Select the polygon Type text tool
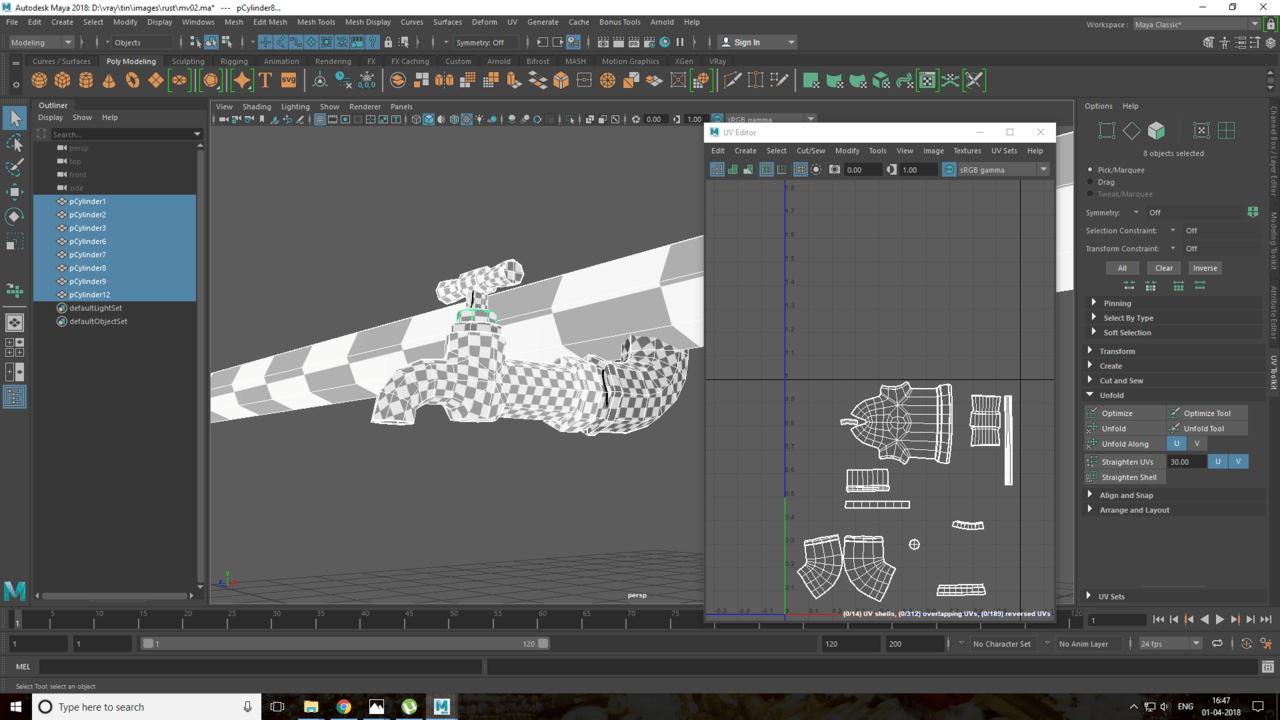The height and width of the screenshot is (720, 1280). point(265,80)
